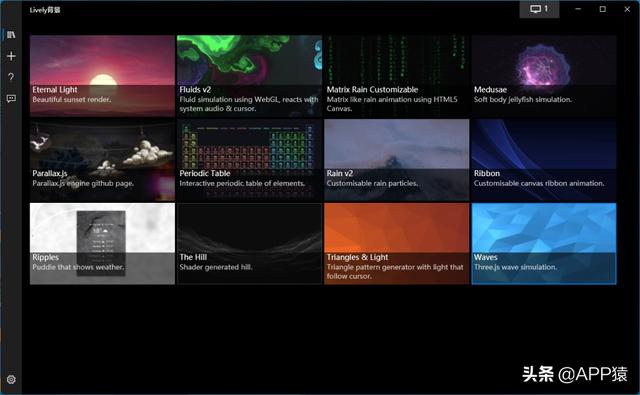Open the Library view icon in sidebar
Screen dimensions: 640x395
(x=11, y=35)
